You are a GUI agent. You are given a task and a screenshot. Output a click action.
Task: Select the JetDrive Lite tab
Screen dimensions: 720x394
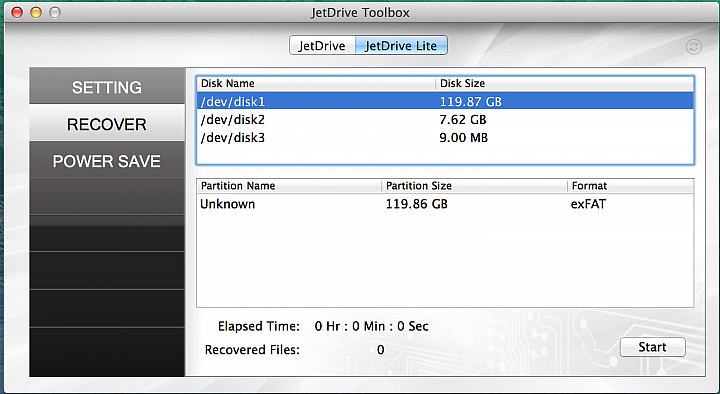click(401, 45)
